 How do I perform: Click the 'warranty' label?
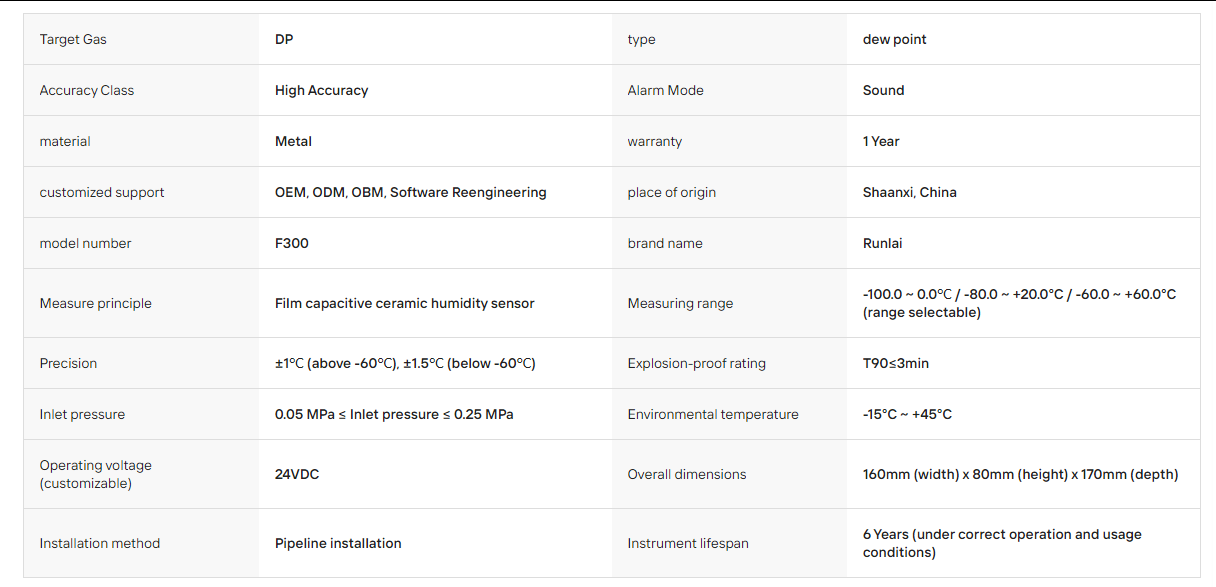coord(655,141)
